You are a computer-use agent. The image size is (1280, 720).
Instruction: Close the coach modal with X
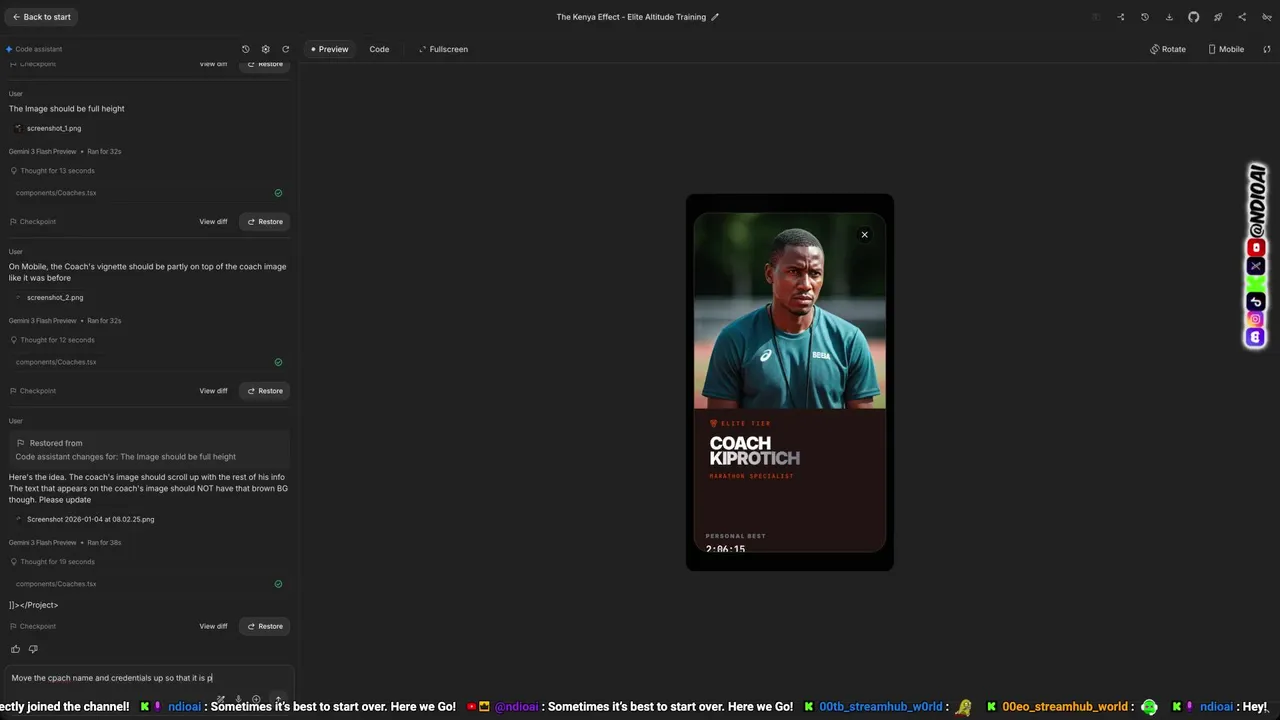click(865, 235)
